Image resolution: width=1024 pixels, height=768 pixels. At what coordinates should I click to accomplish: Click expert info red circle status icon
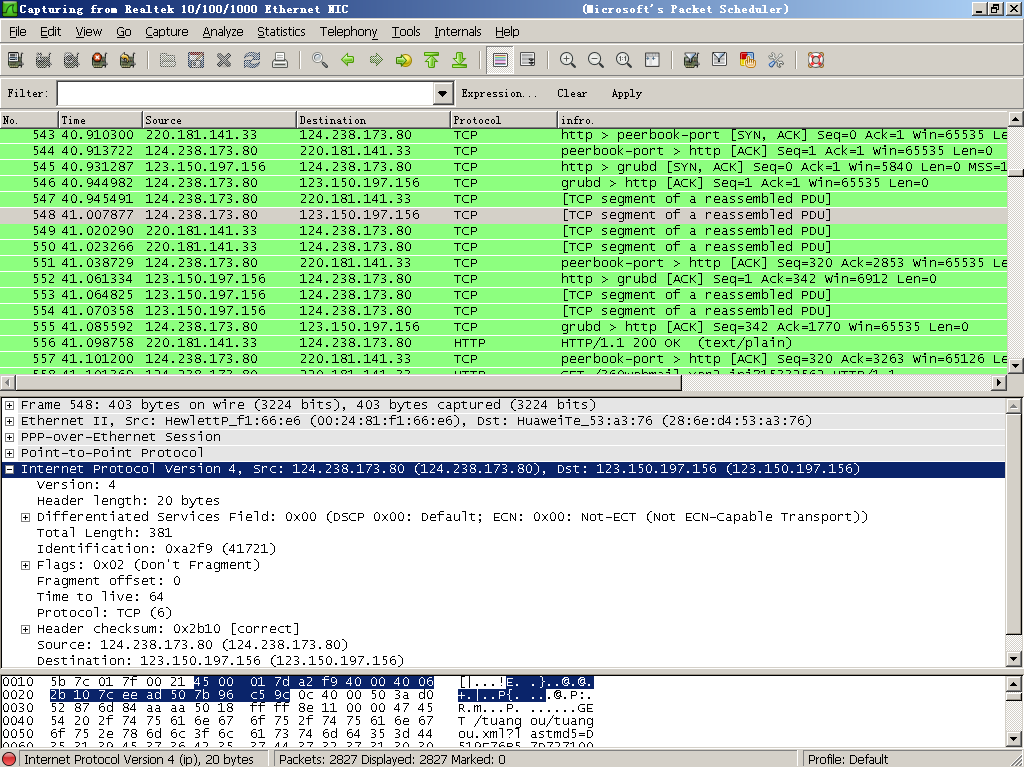pos(9,759)
